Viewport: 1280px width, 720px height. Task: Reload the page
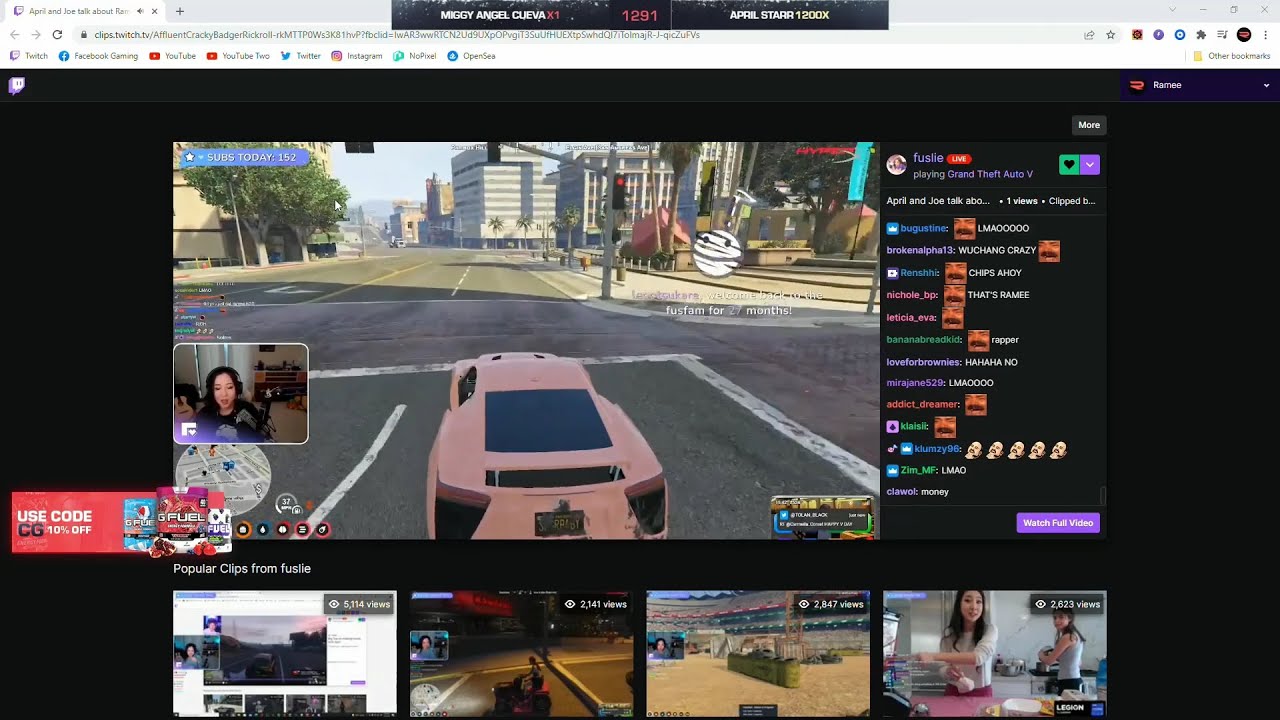pyautogui.click(x=57, y=35)
